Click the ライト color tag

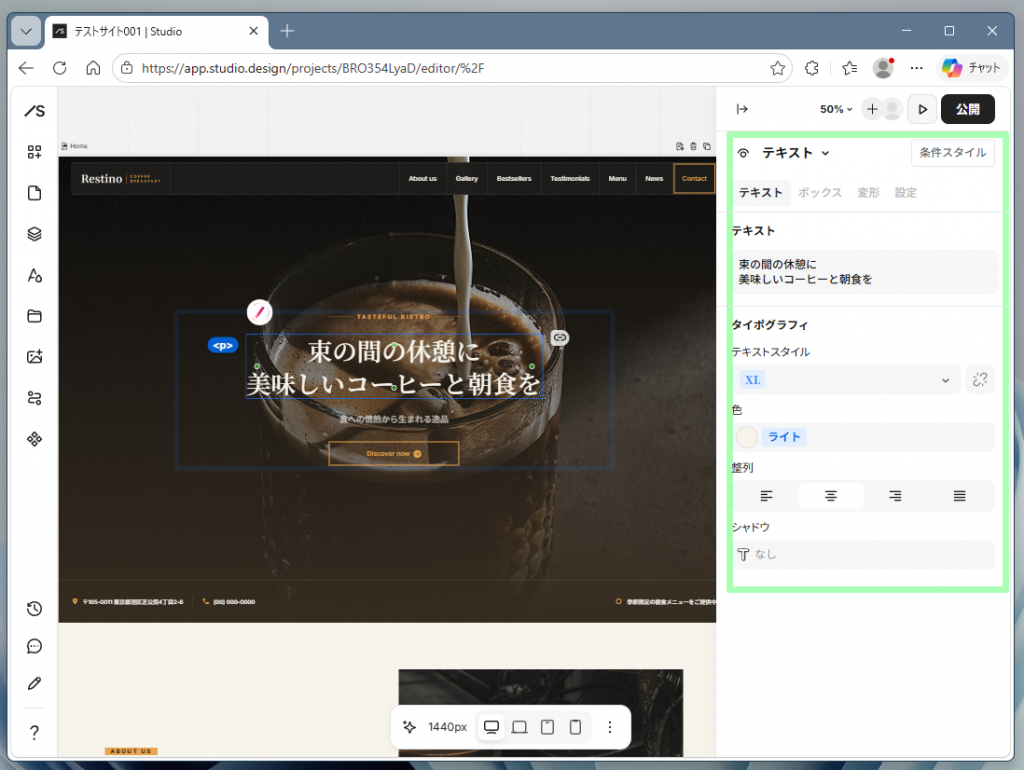(784, 437)
